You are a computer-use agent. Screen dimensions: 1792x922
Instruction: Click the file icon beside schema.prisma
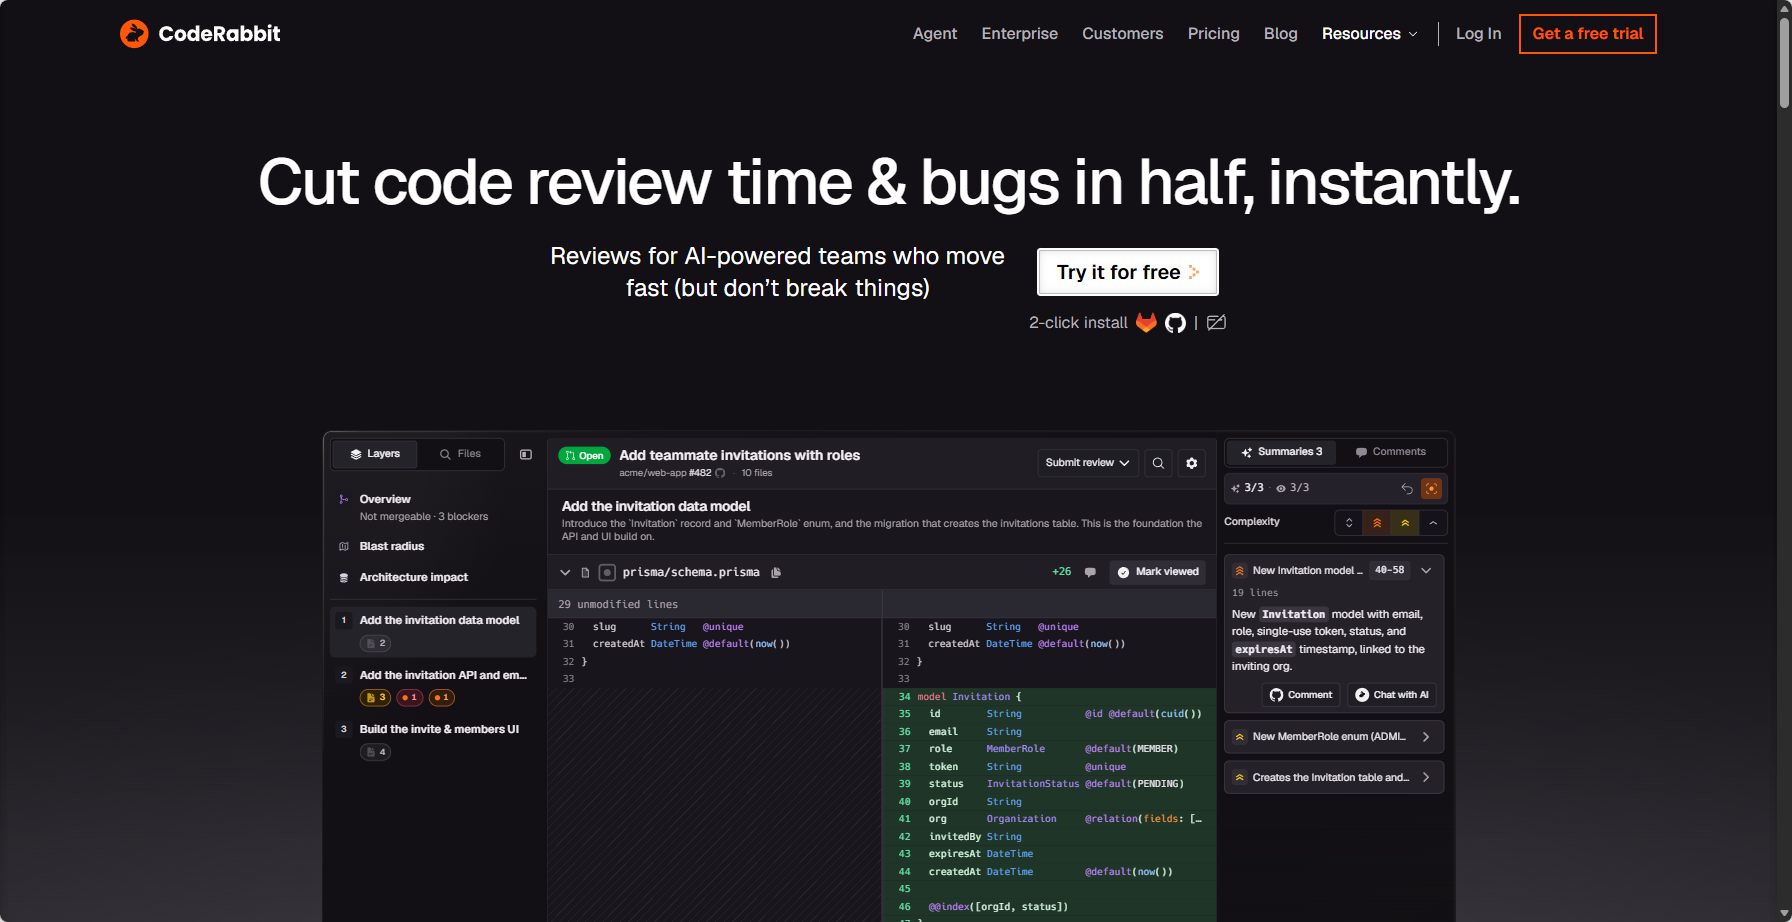(x=585, y=572)
